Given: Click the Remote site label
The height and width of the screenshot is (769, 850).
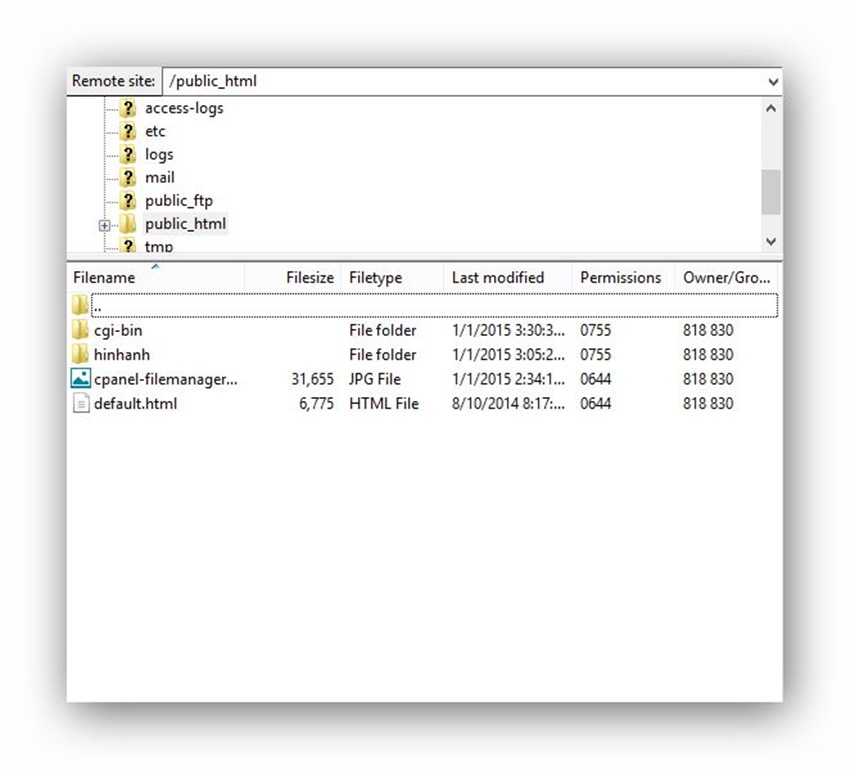Looking at the screenshot, I should pos(113,81).
